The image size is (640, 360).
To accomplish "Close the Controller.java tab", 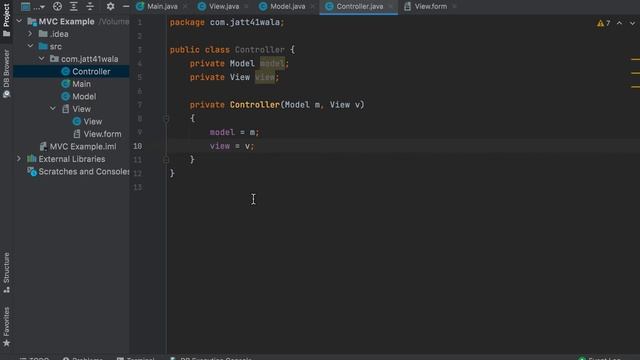I will 390,7.
